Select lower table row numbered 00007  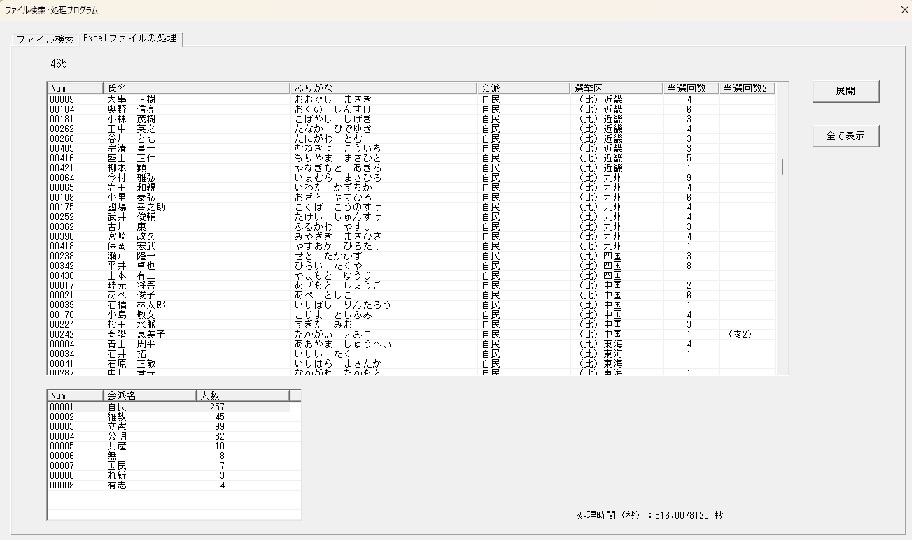[x=168, y=465]
